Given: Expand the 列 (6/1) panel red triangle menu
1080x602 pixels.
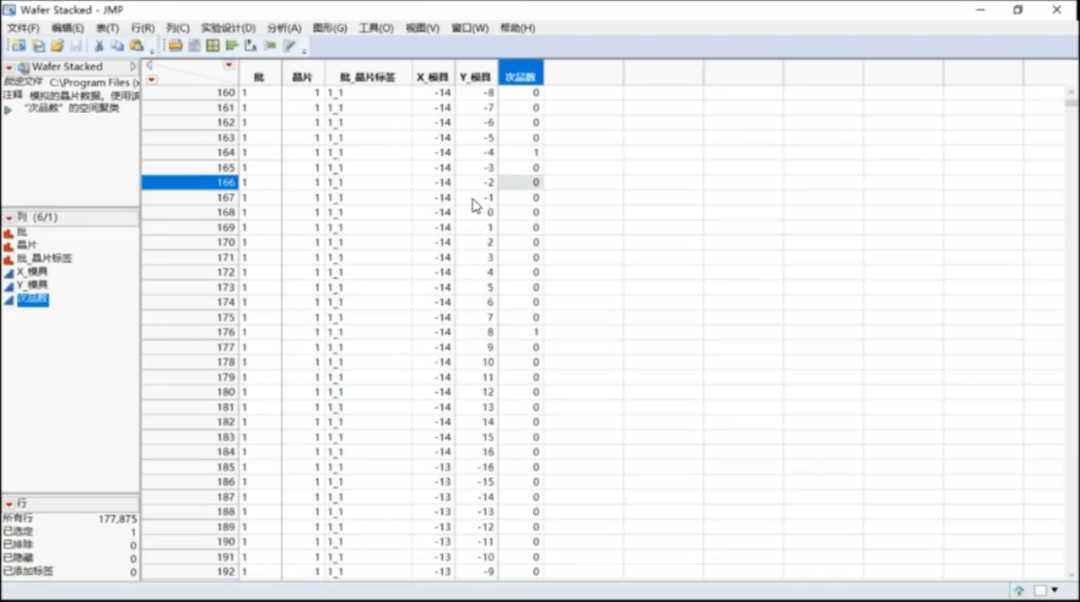Looking at the screenshot, I should pyautogui.click(x=9, y=218).
